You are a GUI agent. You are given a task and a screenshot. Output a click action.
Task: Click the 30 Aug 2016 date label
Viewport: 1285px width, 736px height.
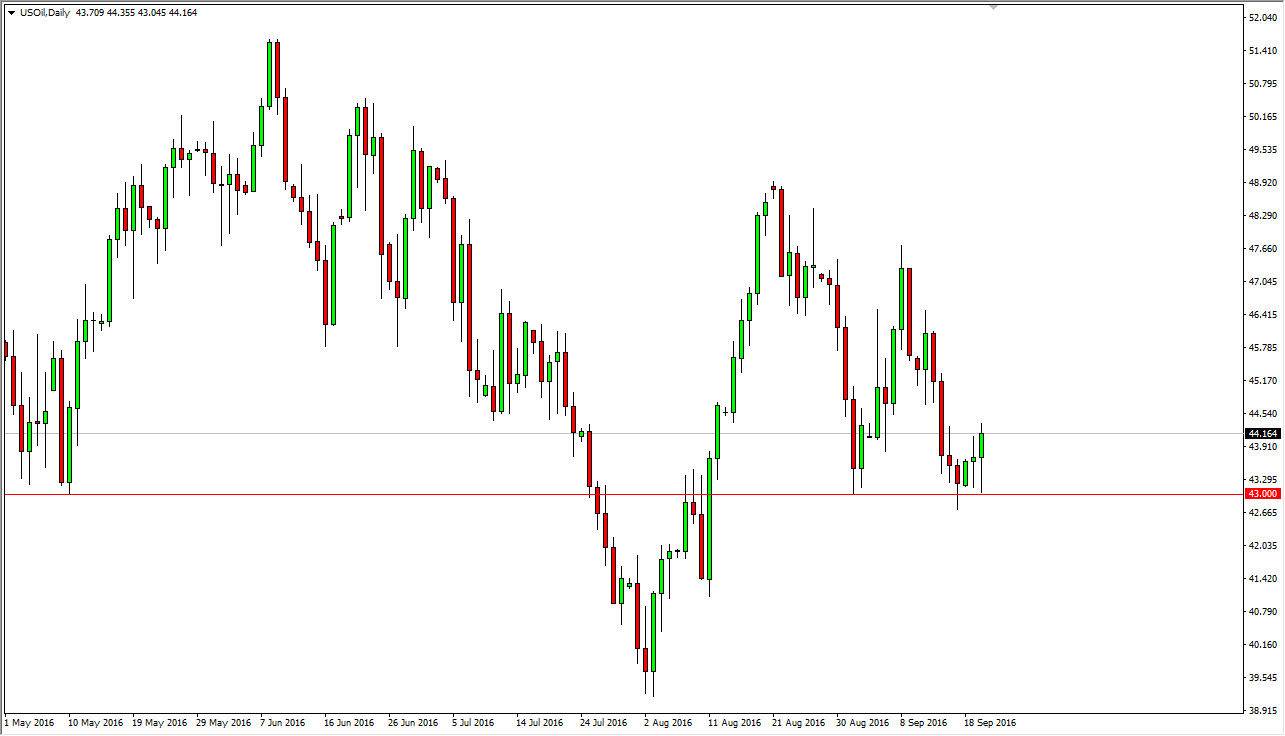(x=863, y=722)
